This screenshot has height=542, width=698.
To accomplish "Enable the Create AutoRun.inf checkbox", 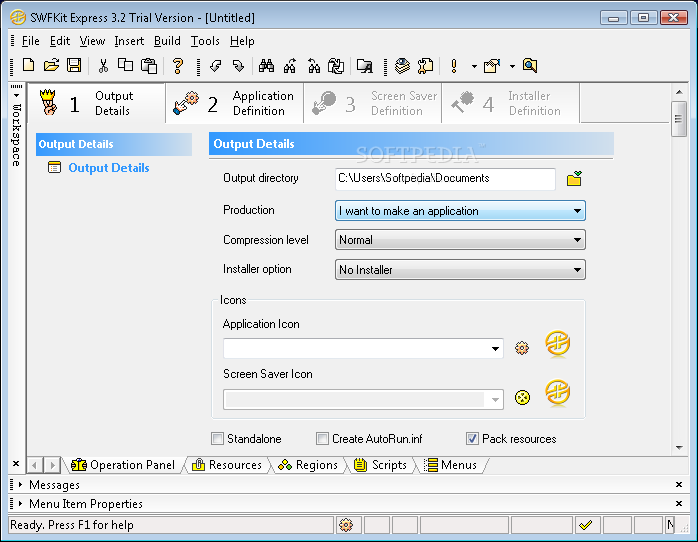I will [322, 438].
